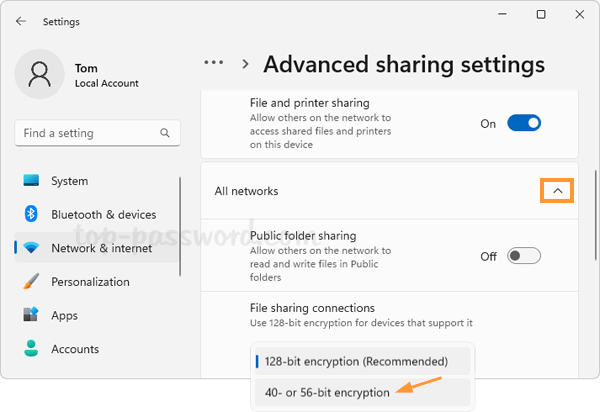Click the Apps icon in sidebar

31,316
